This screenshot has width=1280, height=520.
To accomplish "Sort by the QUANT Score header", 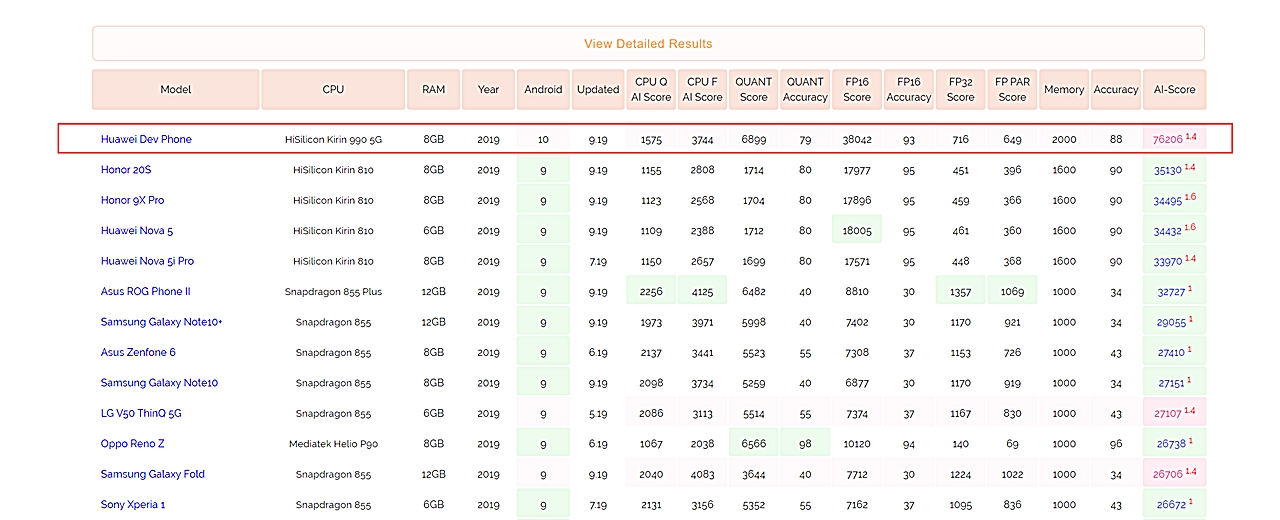I will 754,89.
